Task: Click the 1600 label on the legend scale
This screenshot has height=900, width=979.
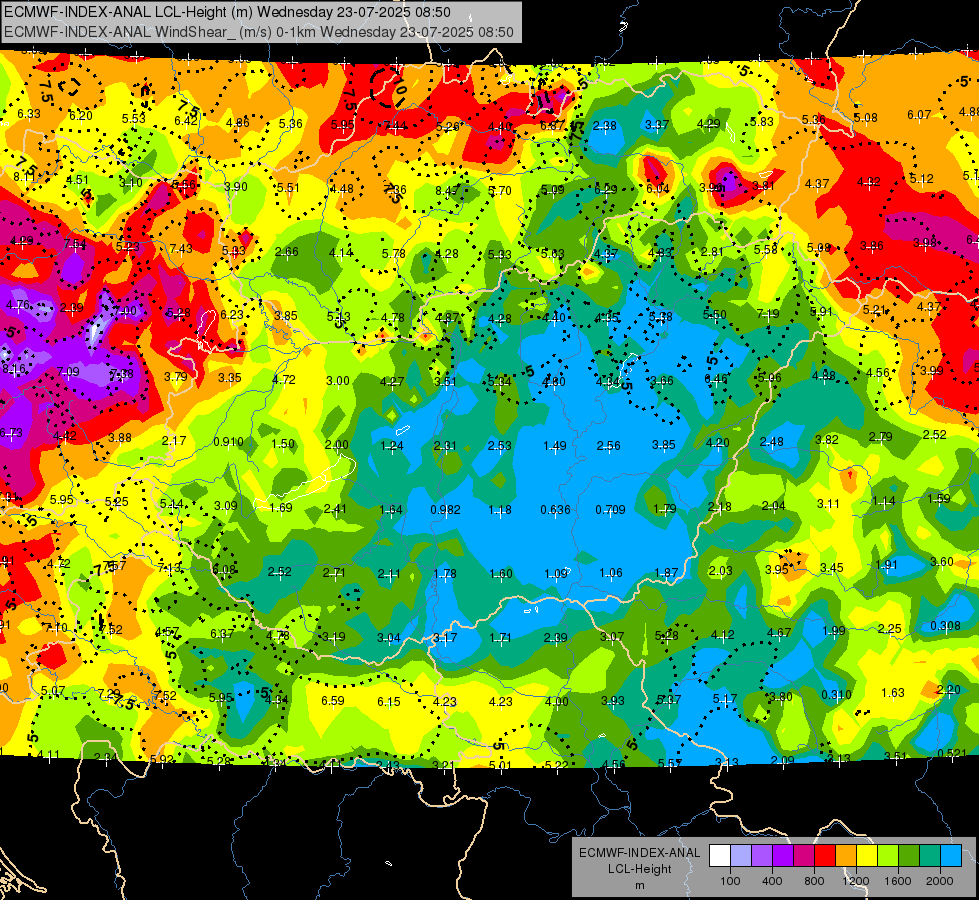Action: tap(898, 881)
